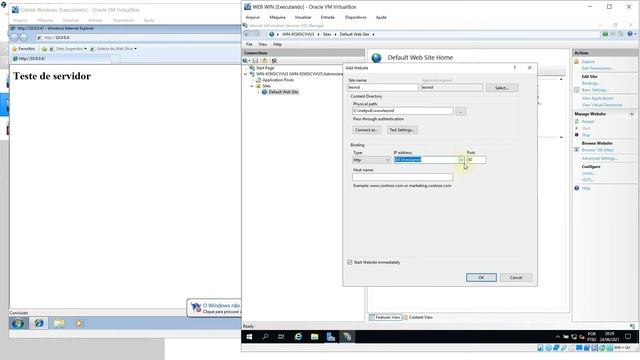640x360 pixels.
Task: Click Windows 7 Start orb in client VM
Action: 18,323
